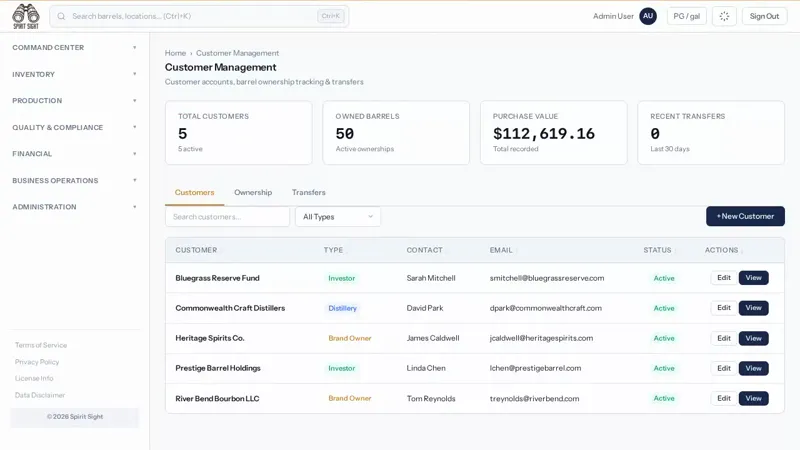Sort by Contact column header
The image size is (800, 450).
point(424,250)
